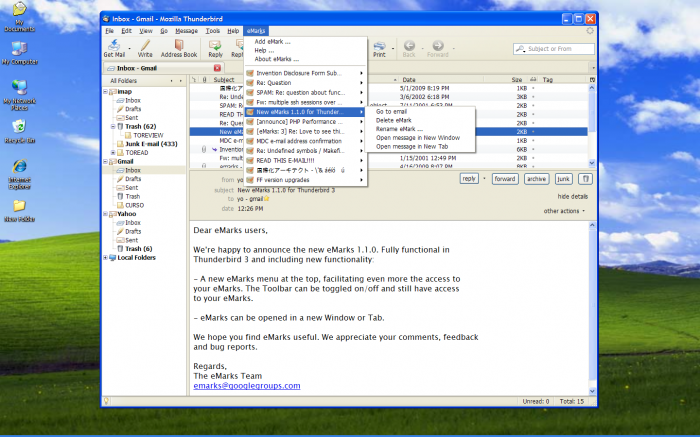Click the Reply toolbar icon

(215, 45)
